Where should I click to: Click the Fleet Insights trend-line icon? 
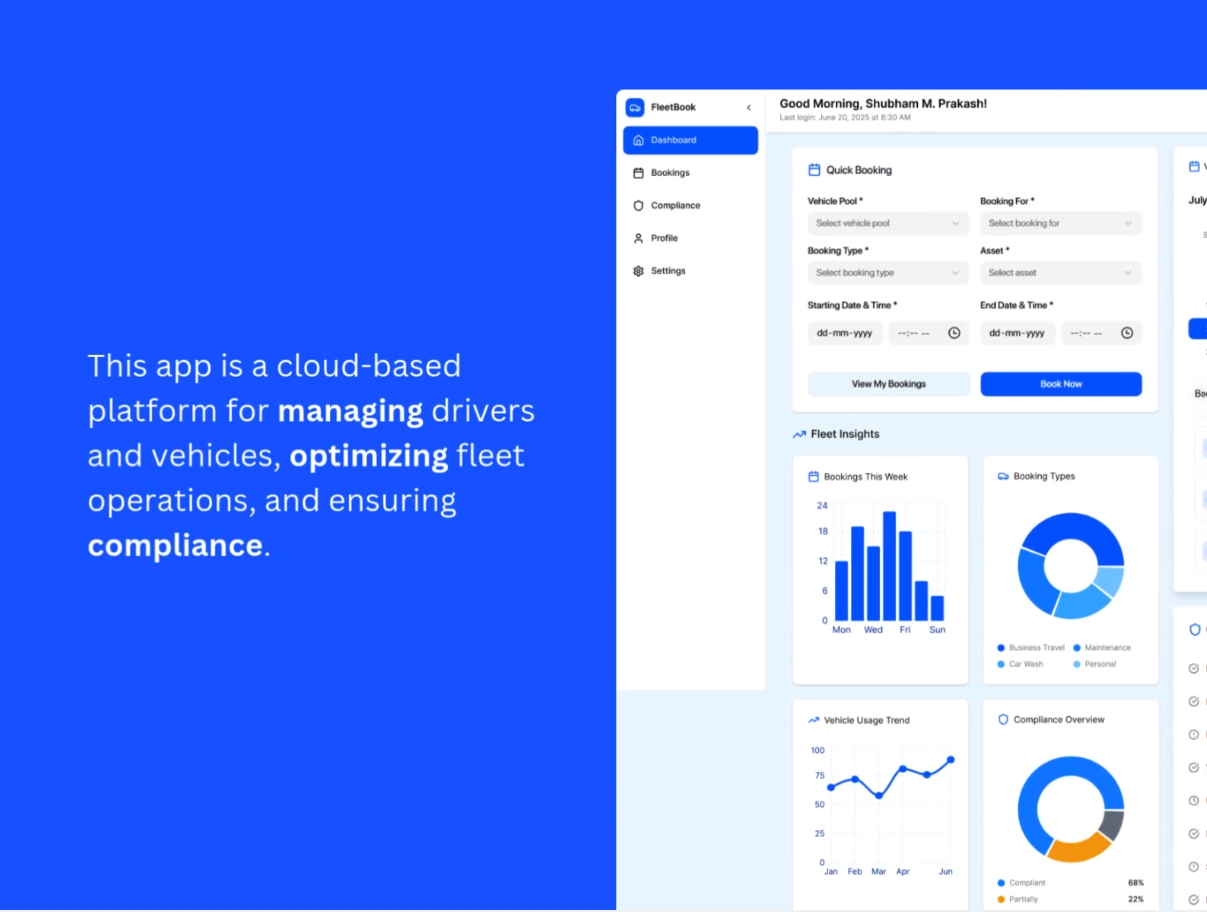point(799,434)
